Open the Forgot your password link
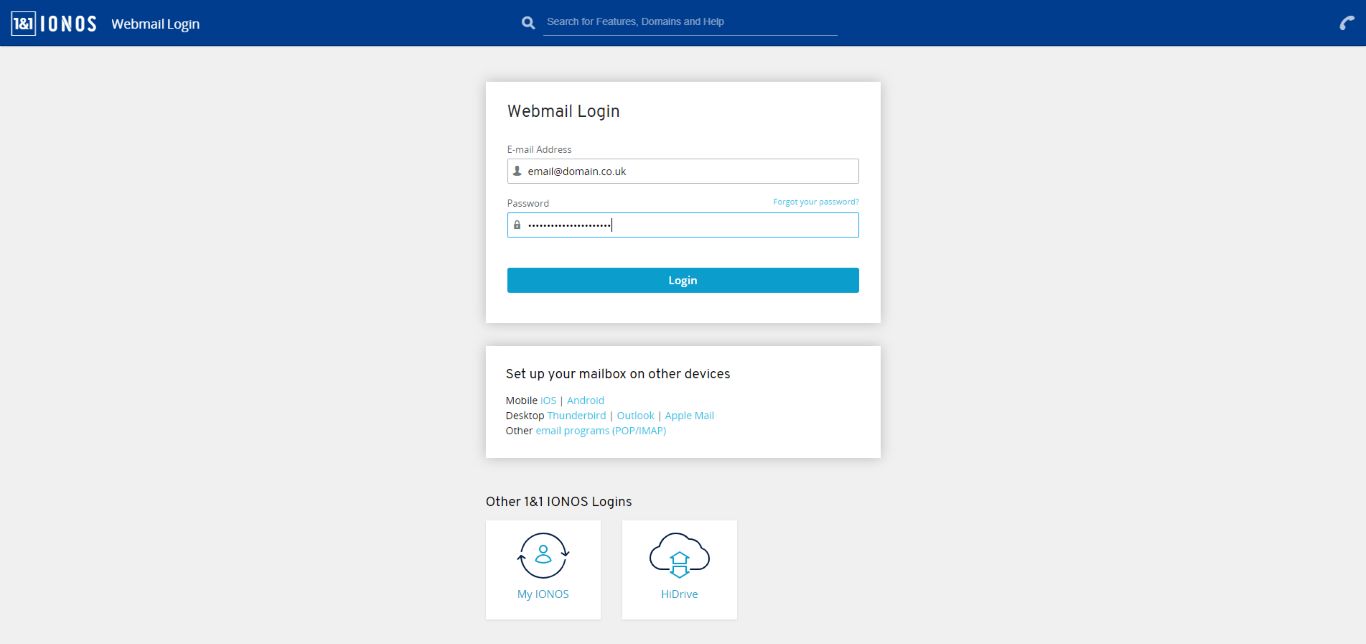The height and width of the screenshot is (644, 1366). pos(815,201)
